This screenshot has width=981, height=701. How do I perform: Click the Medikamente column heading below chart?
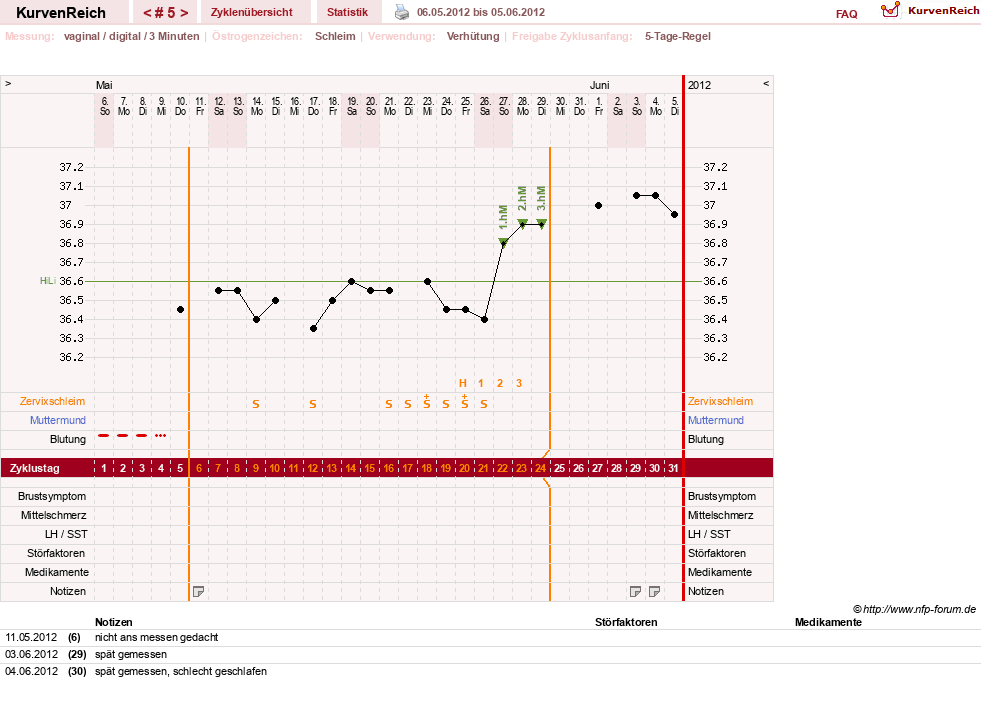828,622
